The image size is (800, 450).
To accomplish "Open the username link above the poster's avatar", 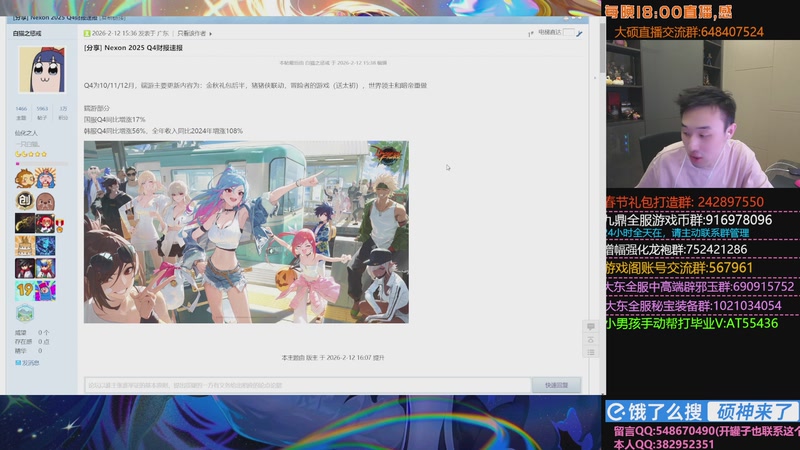I will 27,33.
